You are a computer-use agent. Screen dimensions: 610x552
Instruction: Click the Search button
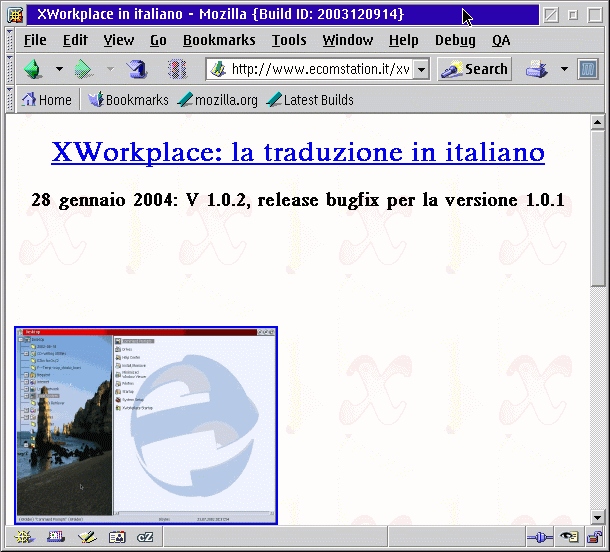[x=474, y=69]
